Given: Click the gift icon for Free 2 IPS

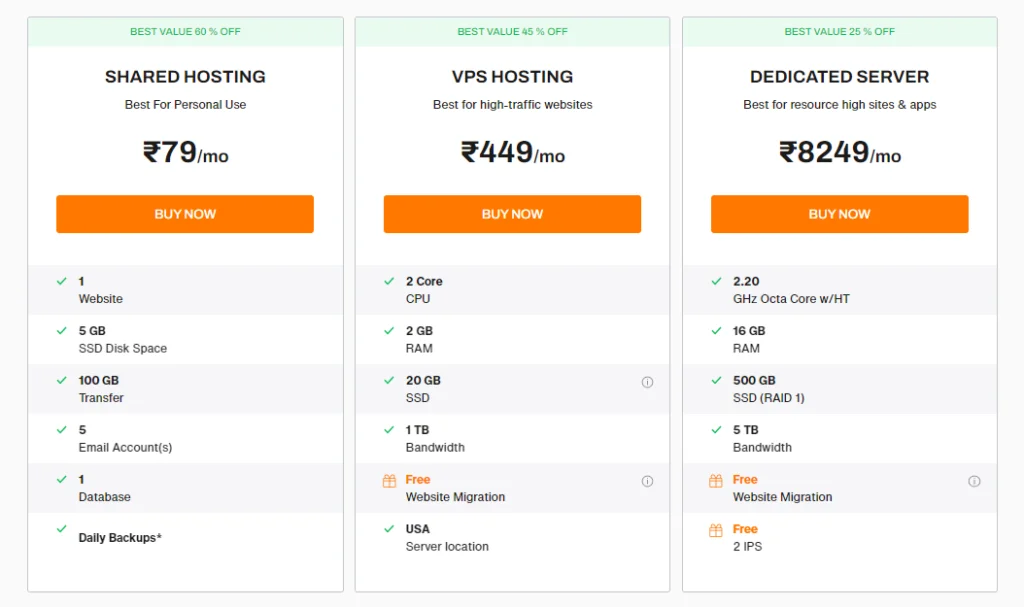Looking at the screenshot, I should coord(716,530).
